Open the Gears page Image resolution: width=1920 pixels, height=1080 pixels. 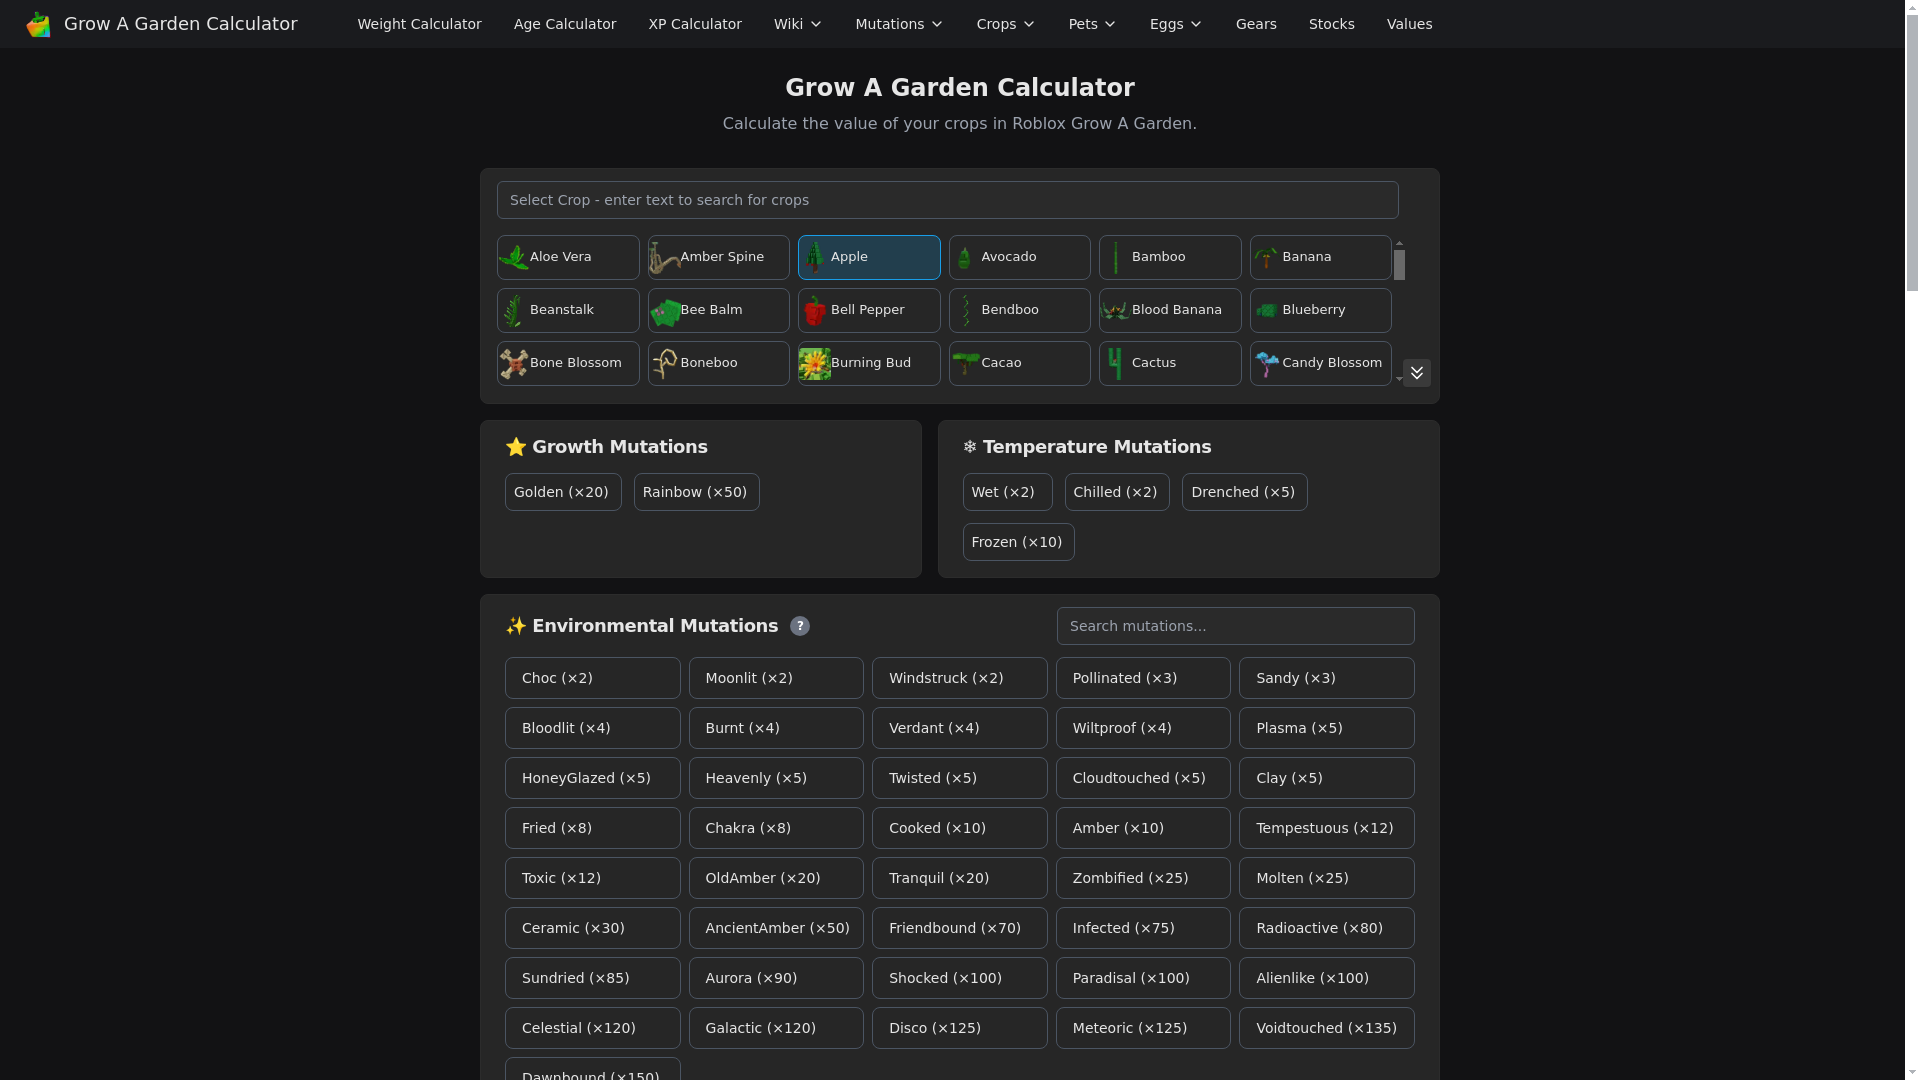point(1256,24)
